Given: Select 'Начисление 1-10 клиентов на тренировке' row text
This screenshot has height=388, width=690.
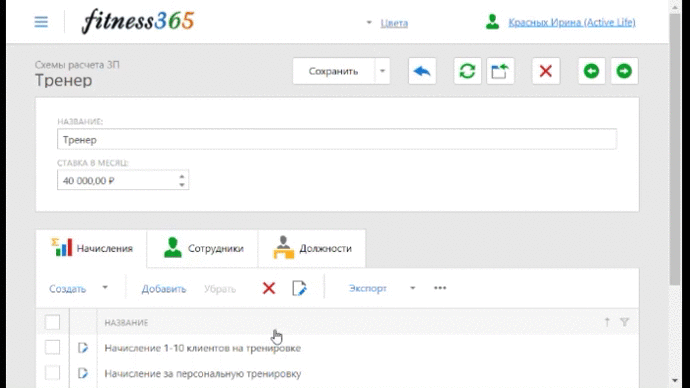Looking at the screenshot, I should click(x=202, y=348).
